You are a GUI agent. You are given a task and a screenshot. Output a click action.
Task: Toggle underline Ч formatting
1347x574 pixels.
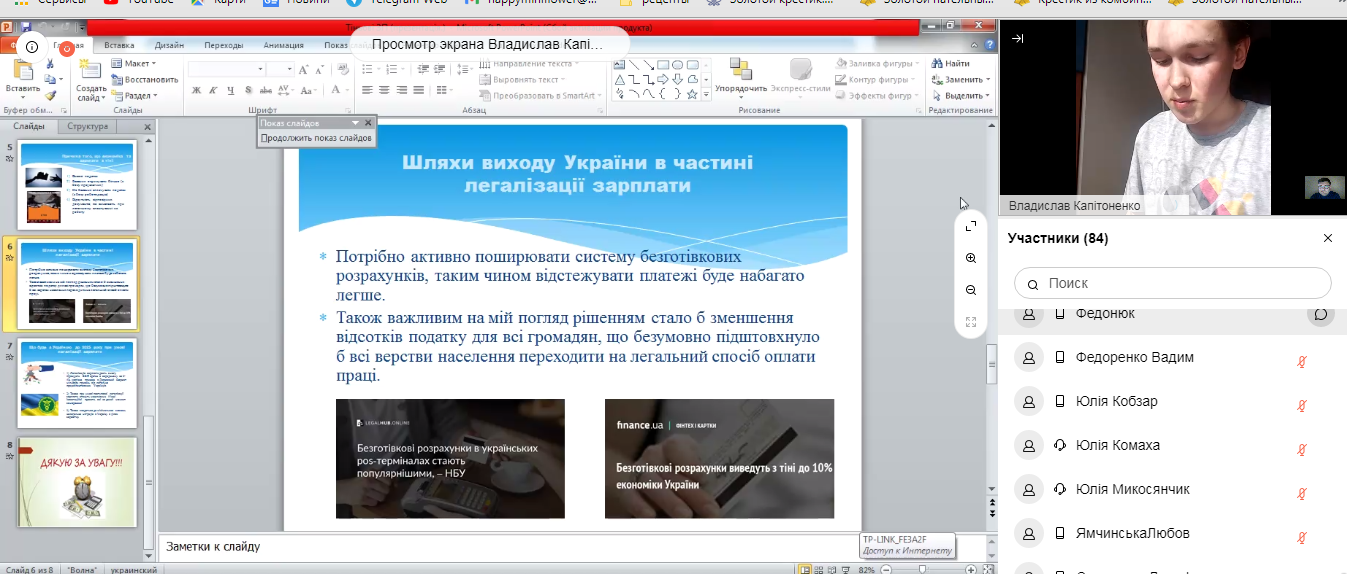point(229,91)
